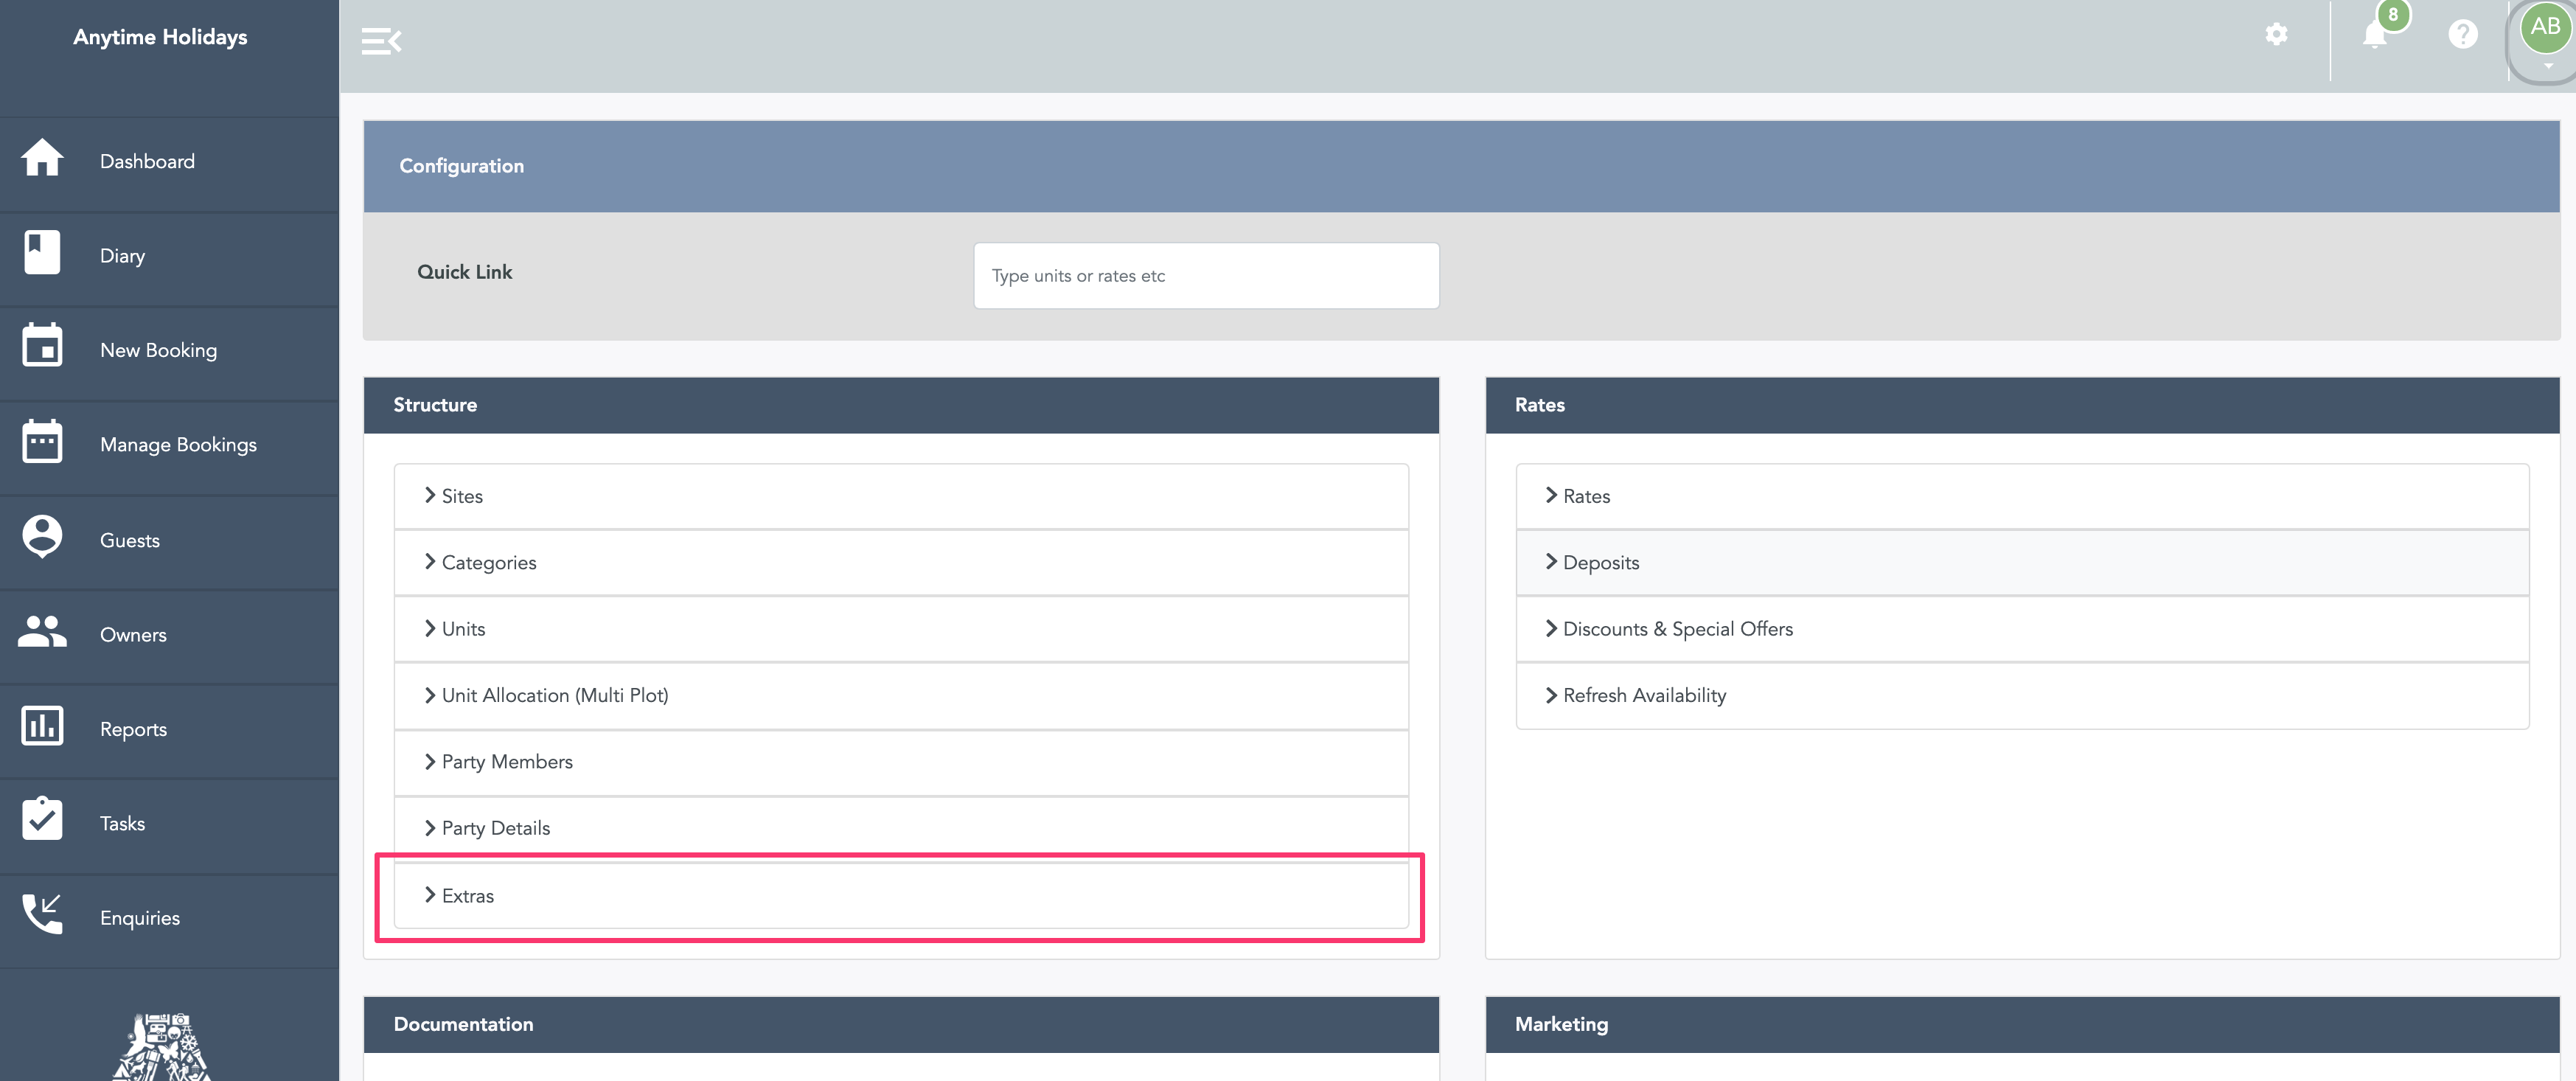This screenshot has width=2576, height=1081.
Task: Open the Sites link
Action: pos(462,496)
